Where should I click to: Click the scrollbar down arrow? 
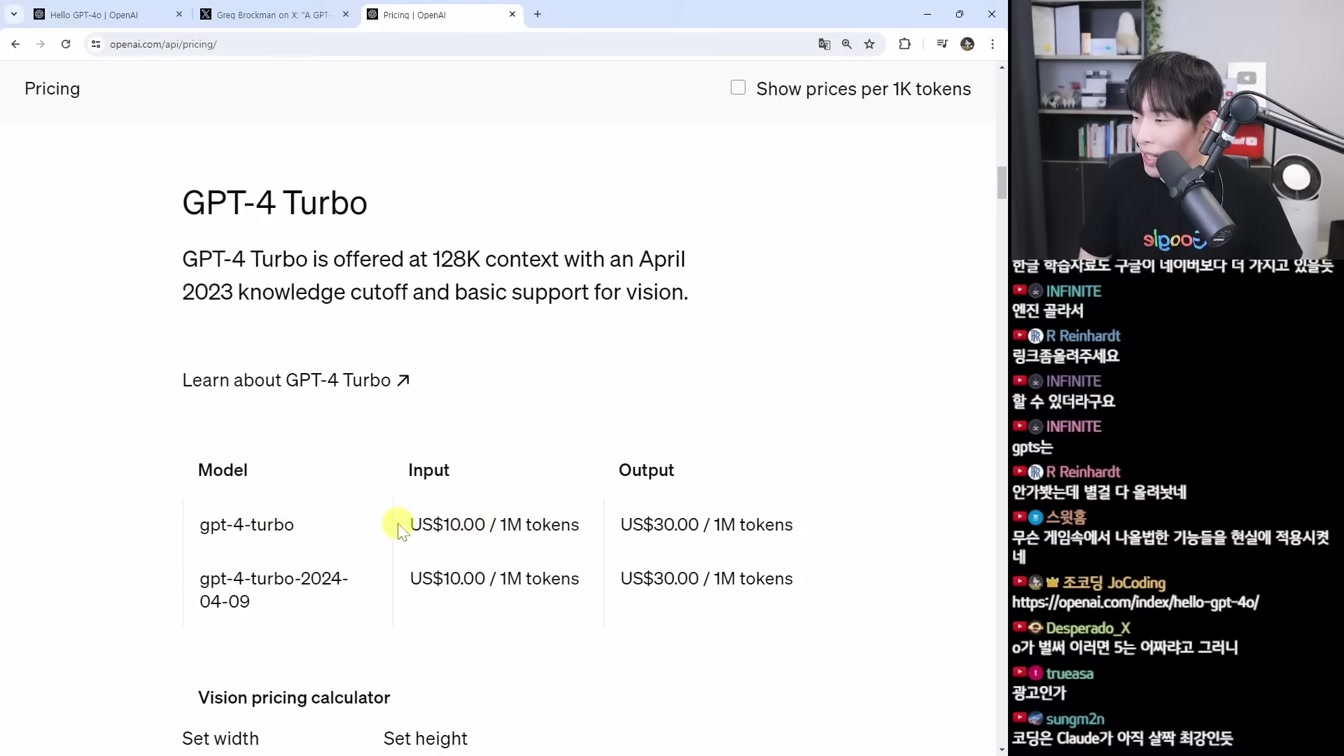1002,749
